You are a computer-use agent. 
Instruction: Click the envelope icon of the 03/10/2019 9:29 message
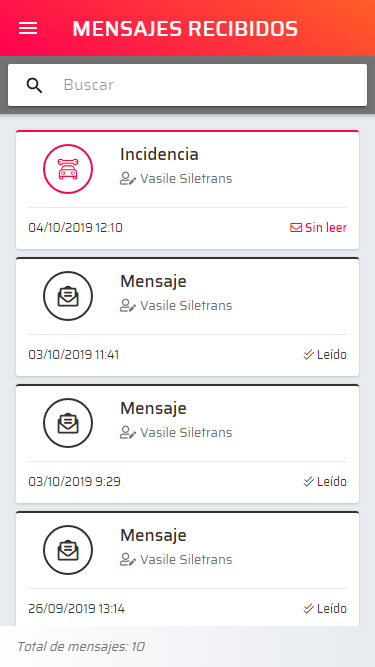[68, 423]
